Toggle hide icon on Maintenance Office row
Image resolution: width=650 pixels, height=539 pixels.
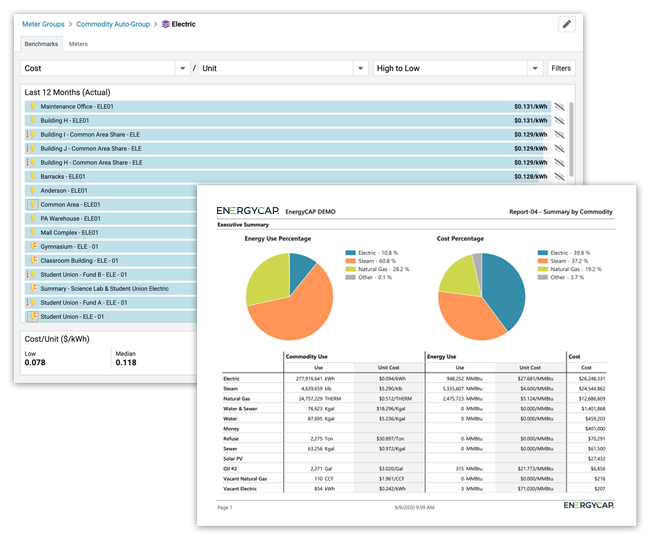[x=560, y=106]
